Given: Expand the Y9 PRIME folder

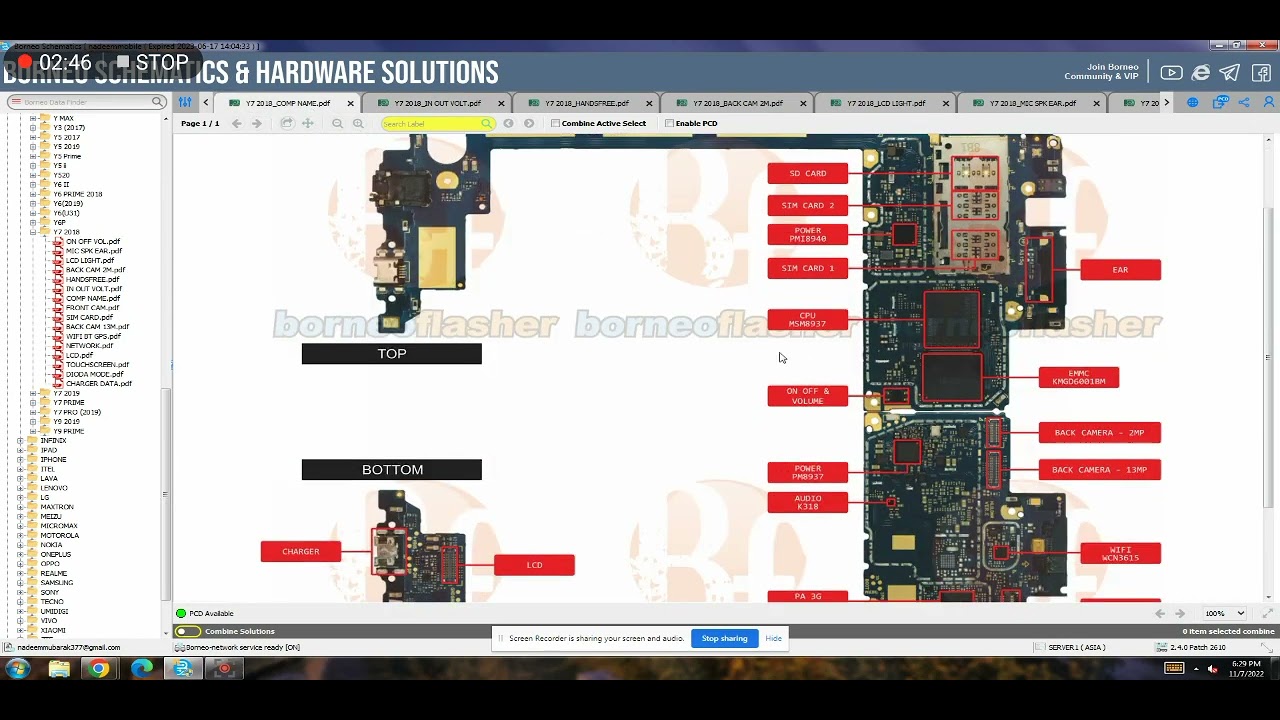Looking at the screenshot, I should coord(33,431).
